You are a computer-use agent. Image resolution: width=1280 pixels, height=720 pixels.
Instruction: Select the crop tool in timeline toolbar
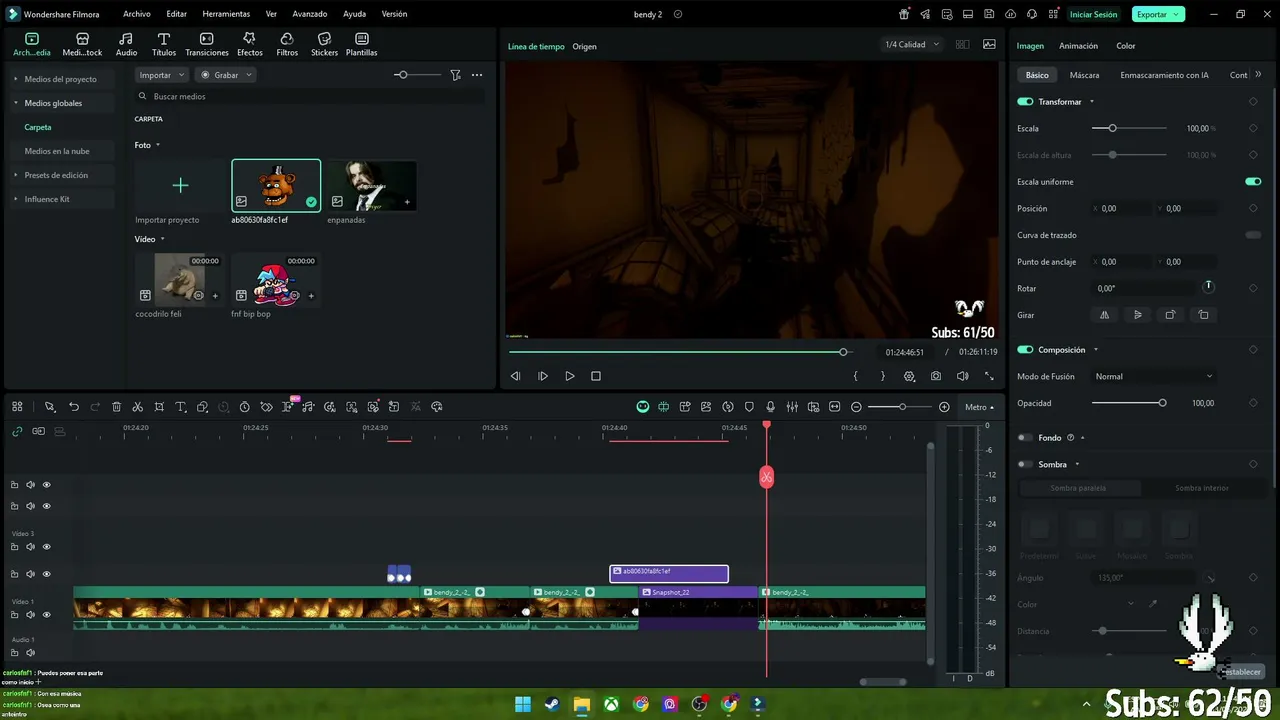pos(159,407)
